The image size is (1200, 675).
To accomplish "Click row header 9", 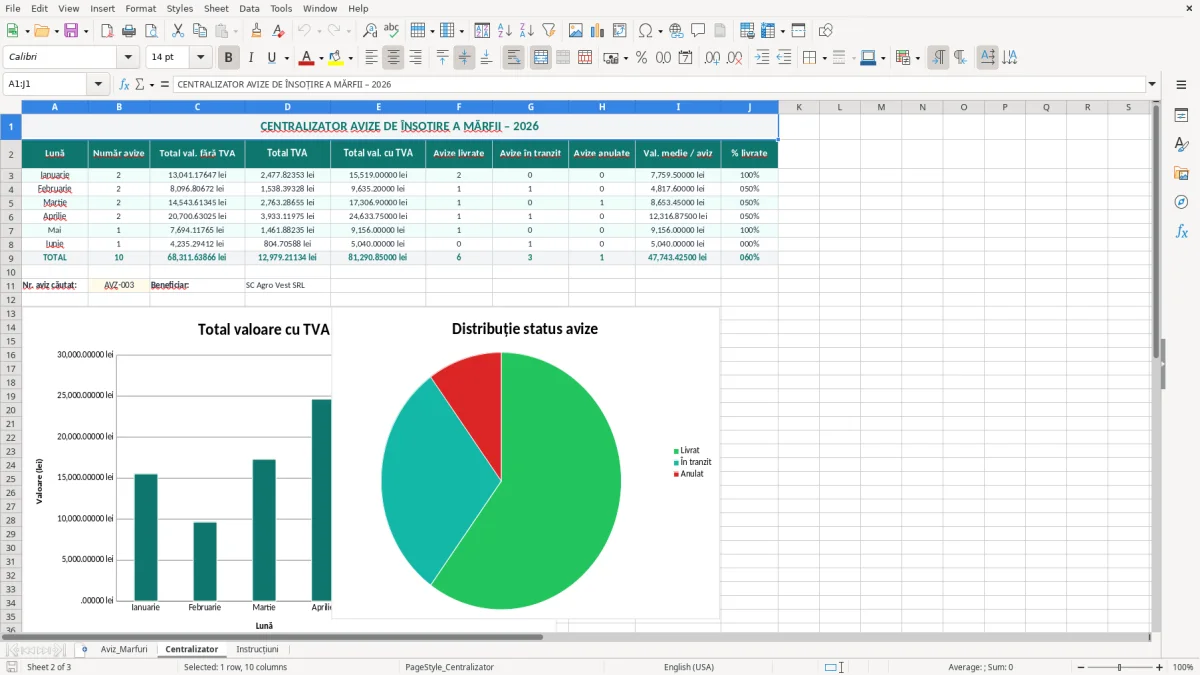I will 11,257.
